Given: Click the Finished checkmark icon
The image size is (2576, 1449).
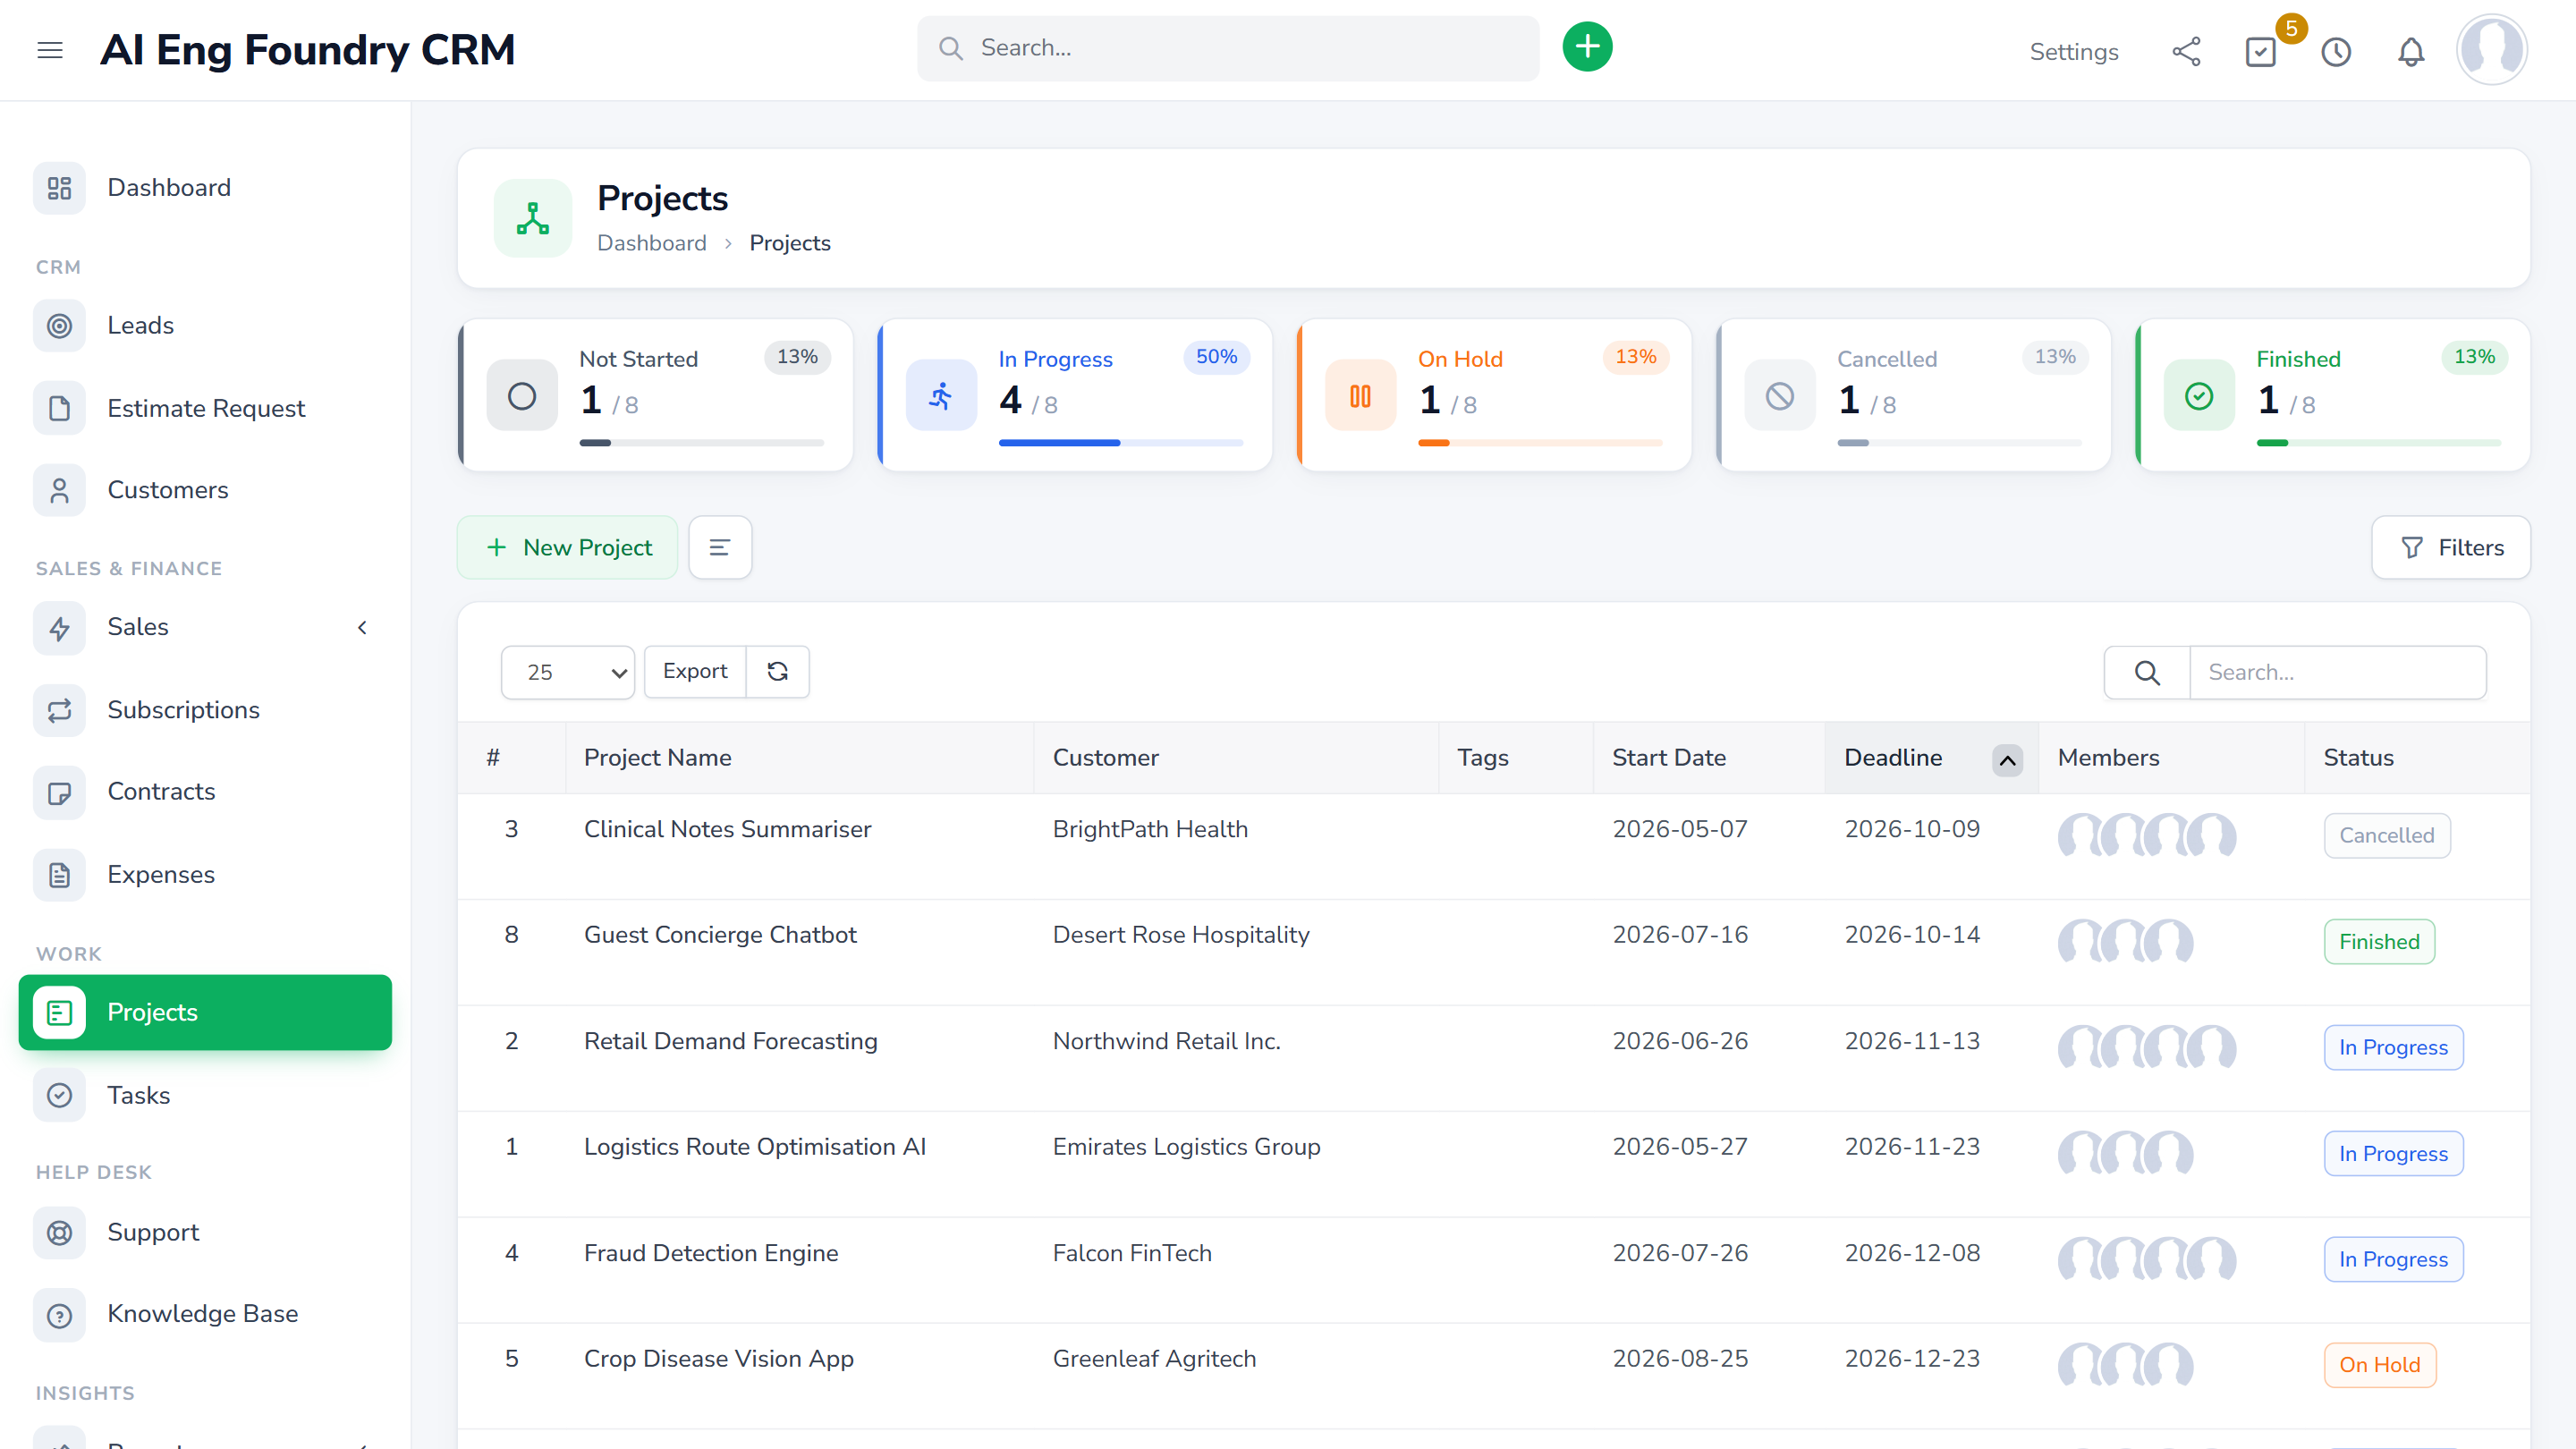Looking at the screenshot, I should 2198,396.
